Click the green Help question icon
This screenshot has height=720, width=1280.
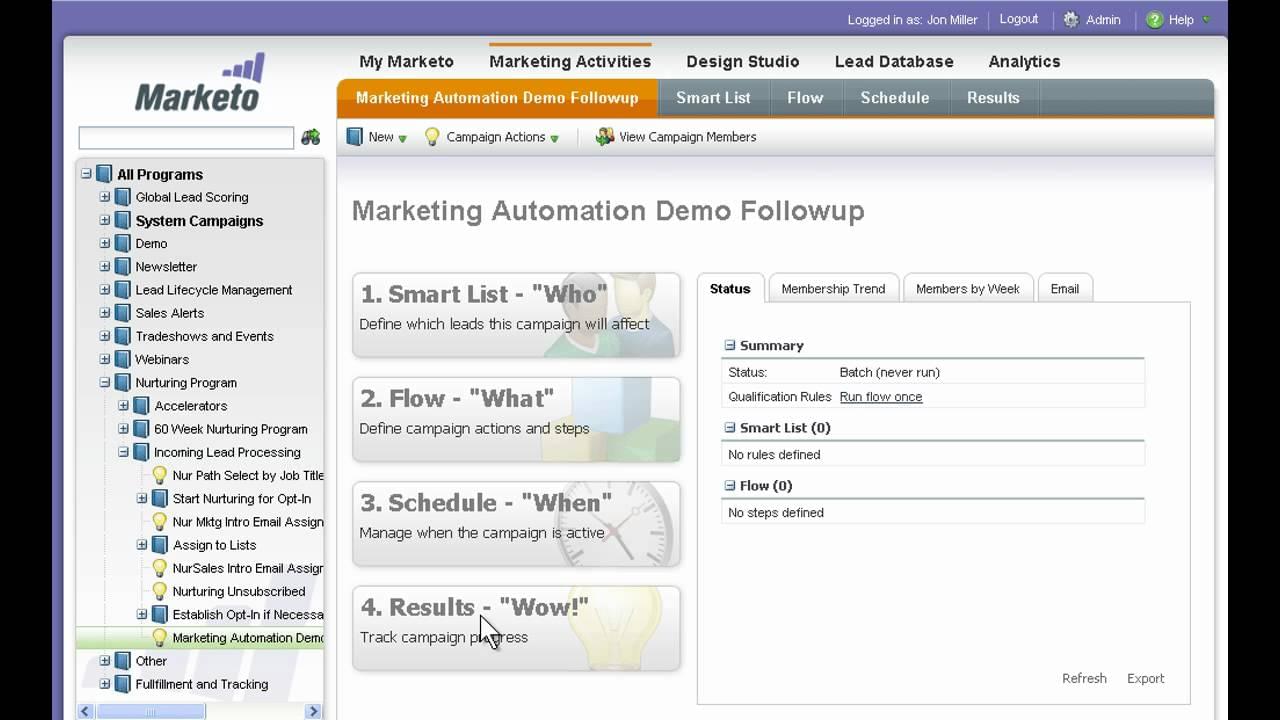1155,20
